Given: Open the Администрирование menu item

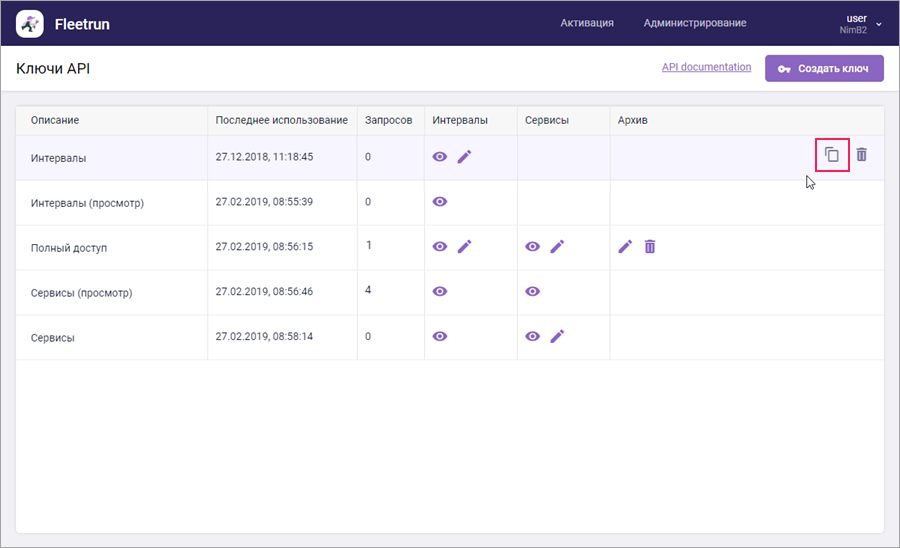Looking at the screenshot, I should pos(695,23).
